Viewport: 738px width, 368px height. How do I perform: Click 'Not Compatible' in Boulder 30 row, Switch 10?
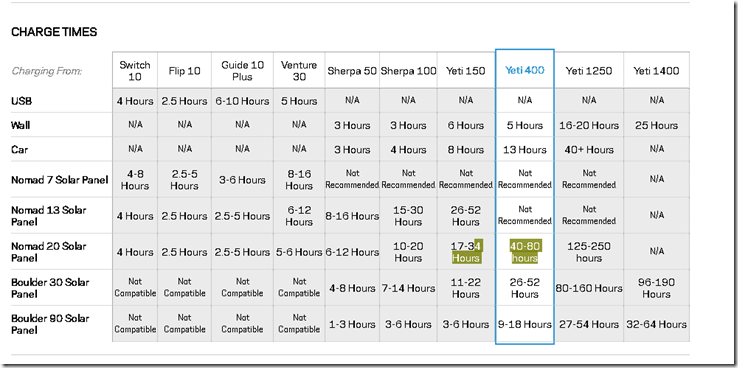(135, 287)
